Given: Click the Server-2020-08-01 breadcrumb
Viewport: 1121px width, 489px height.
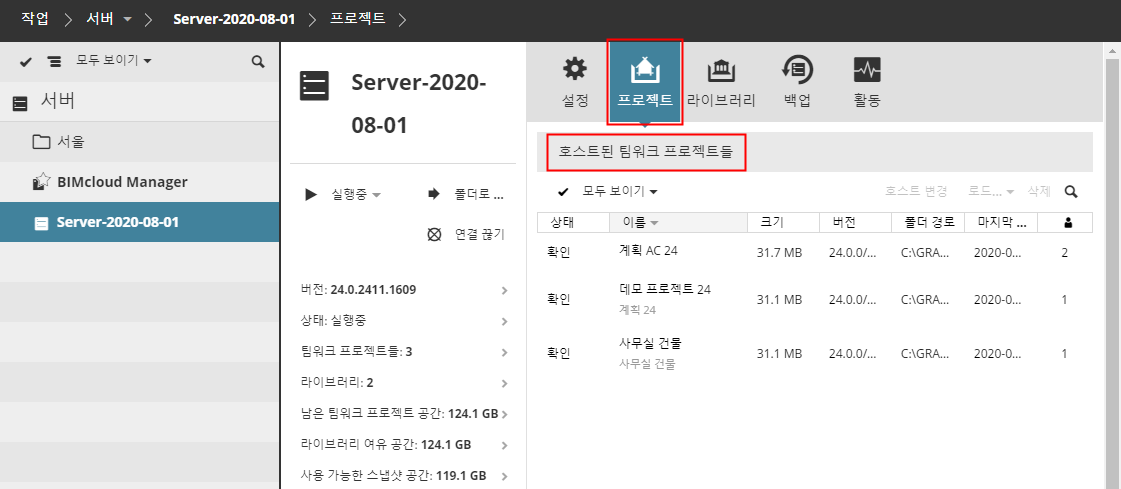Looking at the screenshot, I should pos(234,19).
